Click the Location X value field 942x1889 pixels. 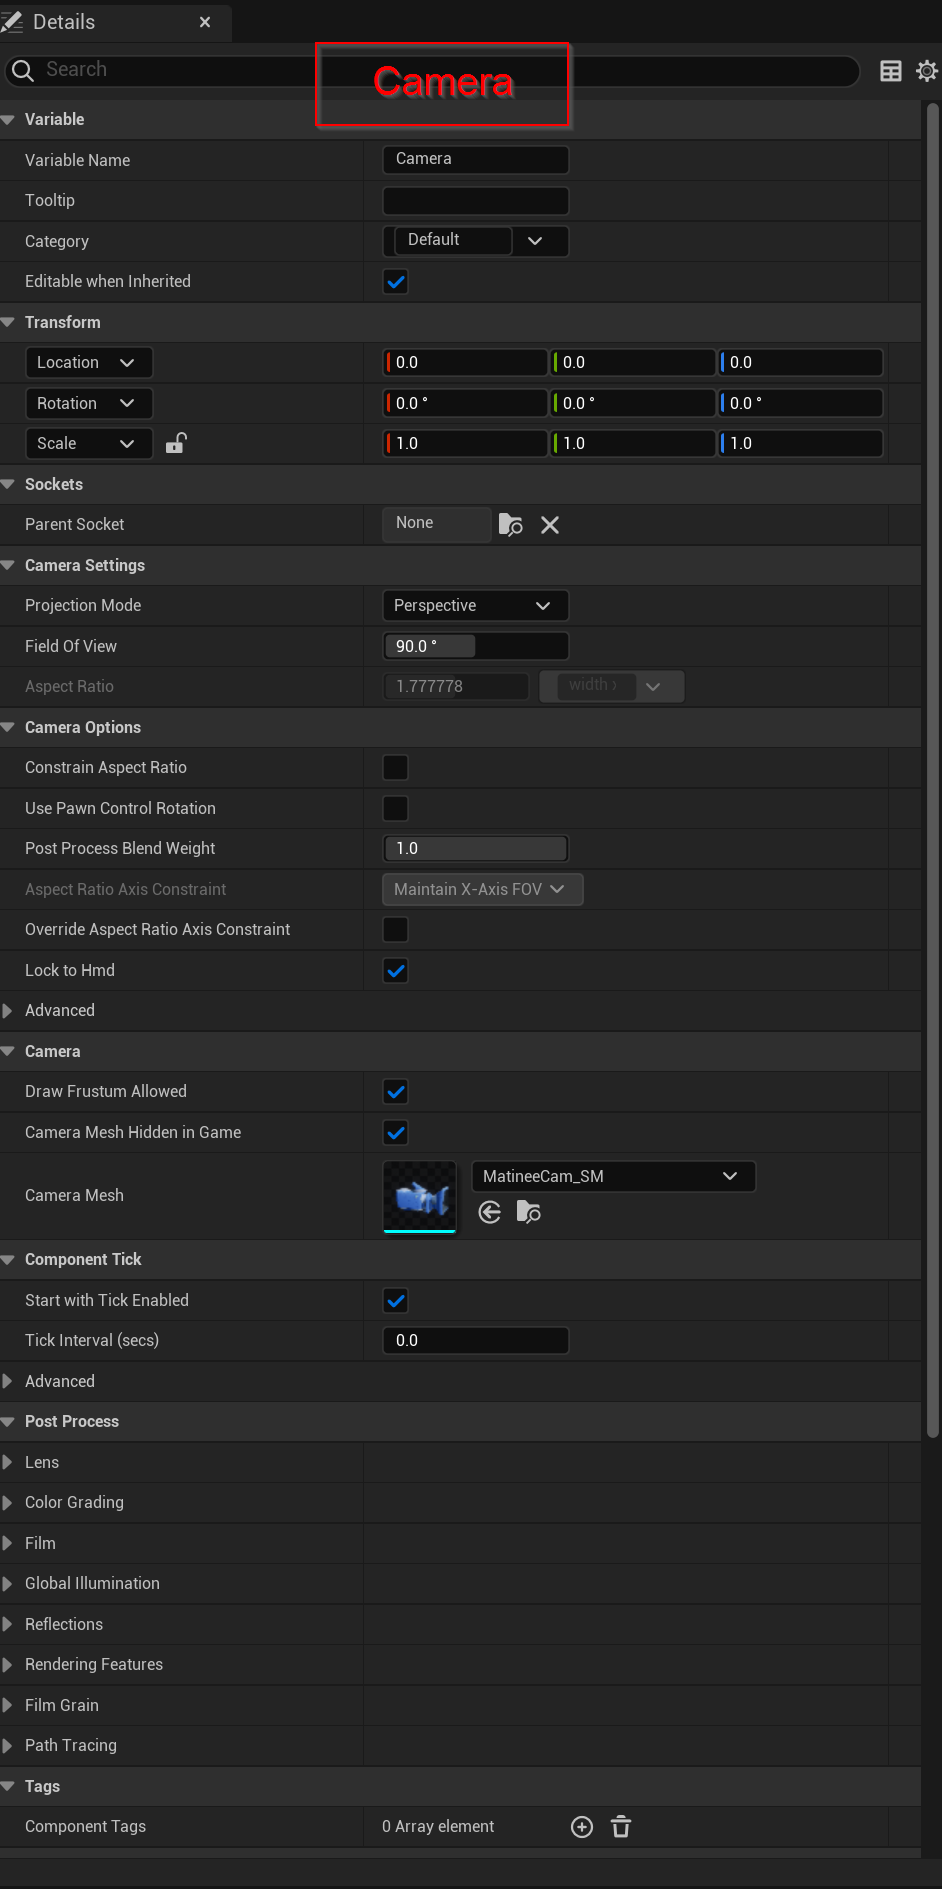(466, 363)
